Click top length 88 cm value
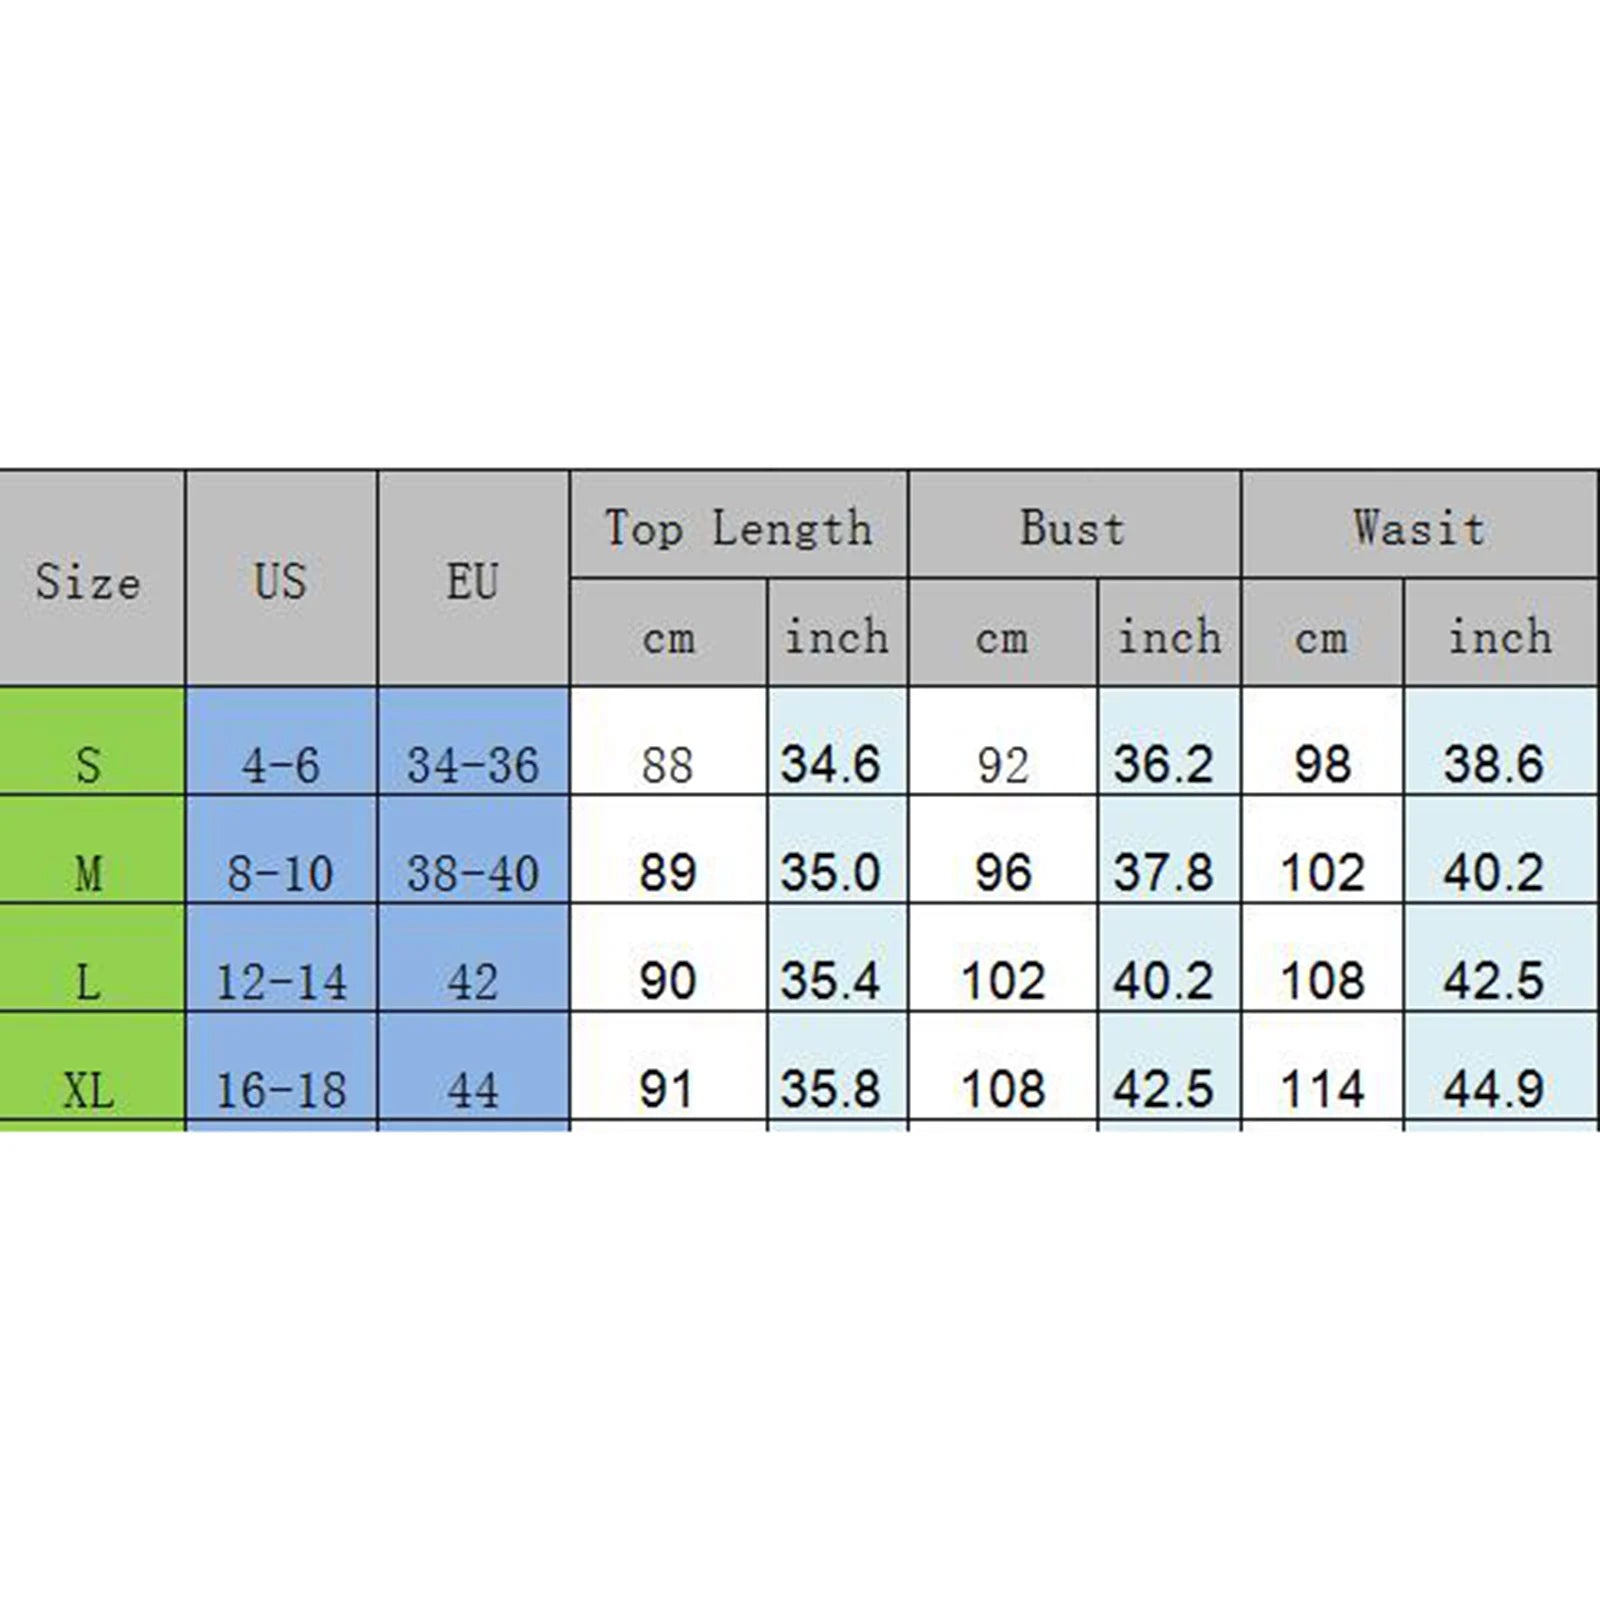1600x1600 pixels. [x=667, y=765]
